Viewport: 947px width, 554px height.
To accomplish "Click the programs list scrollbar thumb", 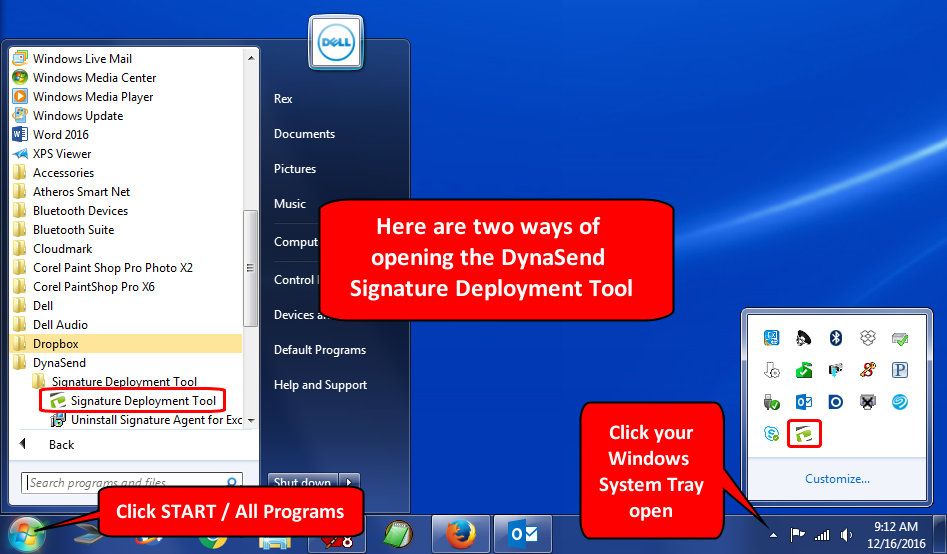I will (251, 268).
